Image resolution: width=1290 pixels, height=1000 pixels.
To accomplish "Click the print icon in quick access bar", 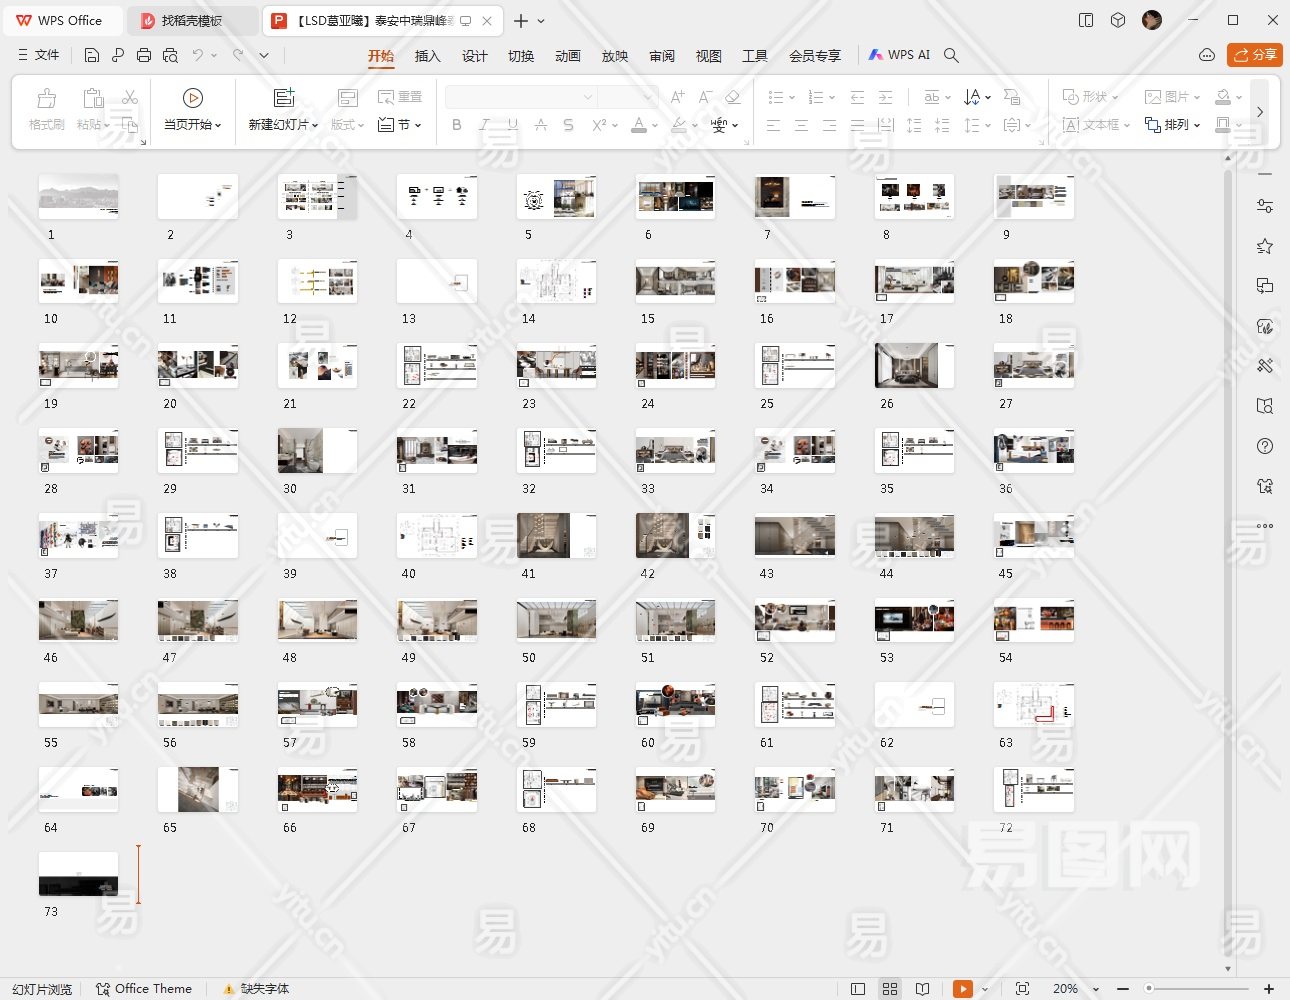I will click(144, 55).
